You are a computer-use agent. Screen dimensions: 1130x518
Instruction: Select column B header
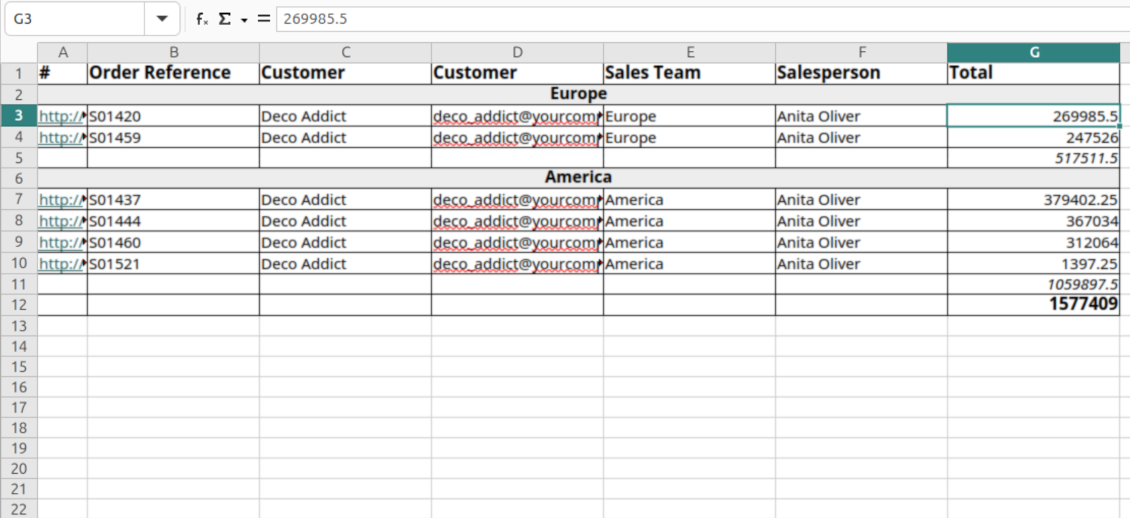[x=173, y=52]
